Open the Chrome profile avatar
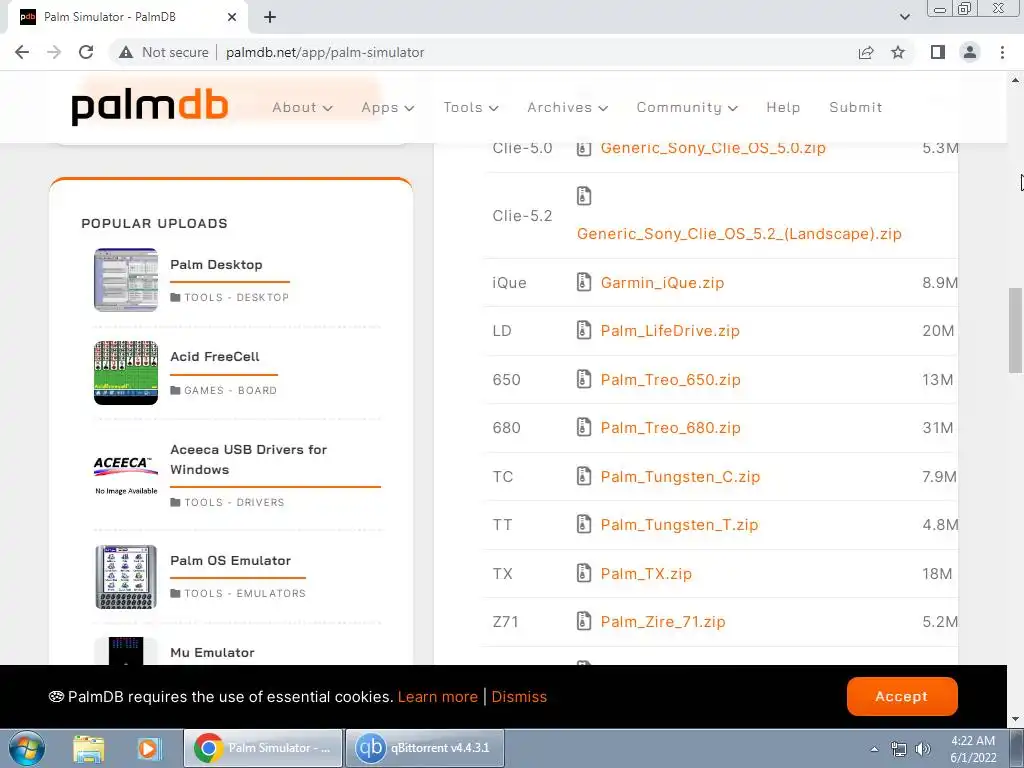Image resolution: width=1024 pixels, height=768 pixels. [970, 52]
